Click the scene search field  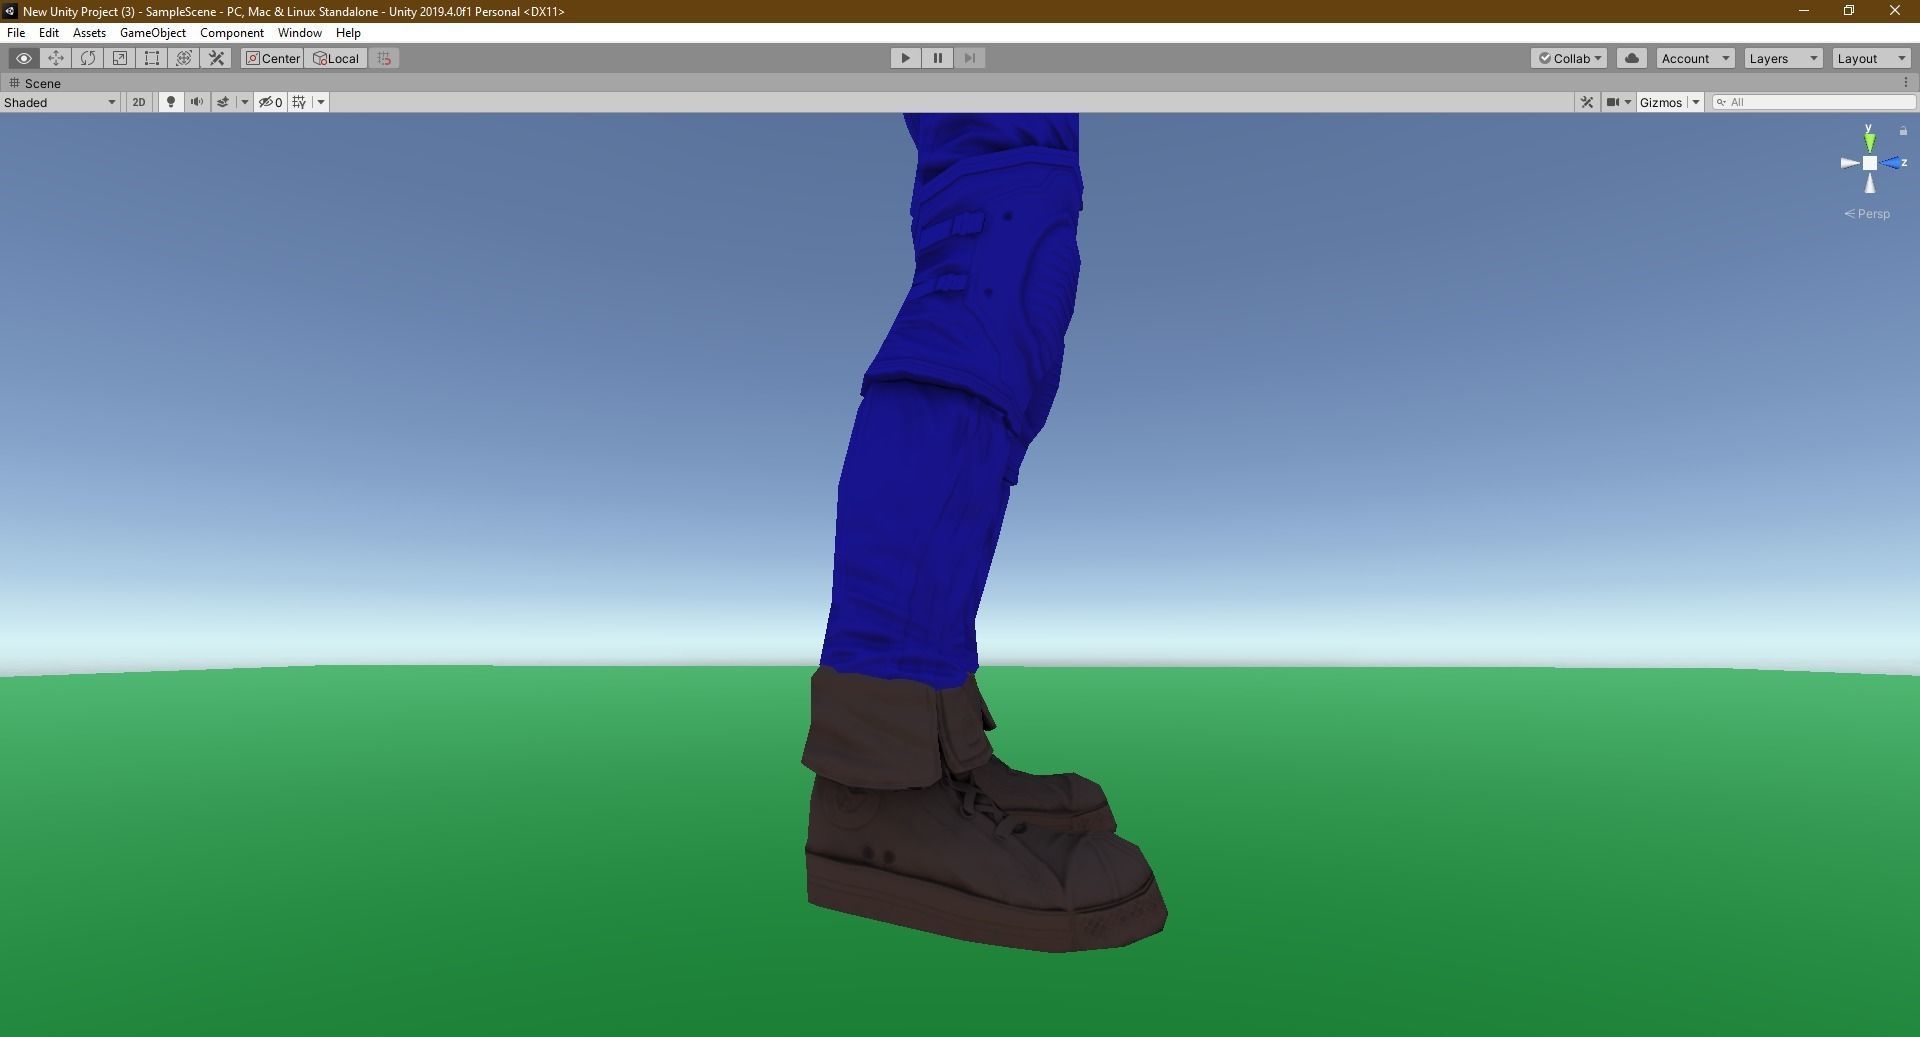pos(1814,102)
